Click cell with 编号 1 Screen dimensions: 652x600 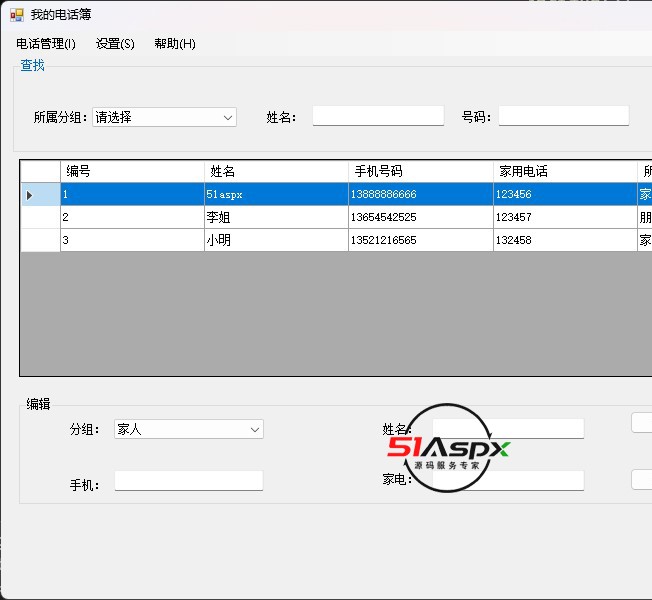click(132, 194)
